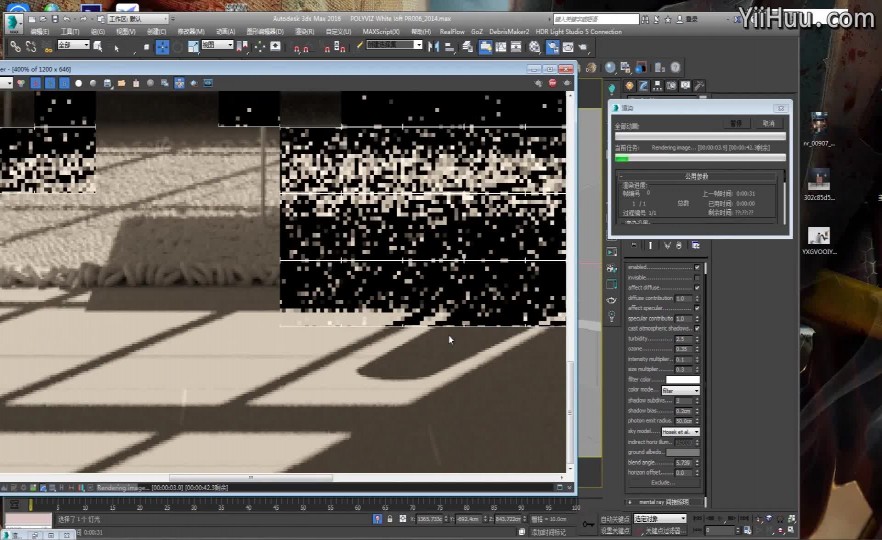The height and width of the screenshot is (540, 882).
Task: Click the gray ground albedo swatch
Action: 683,452
